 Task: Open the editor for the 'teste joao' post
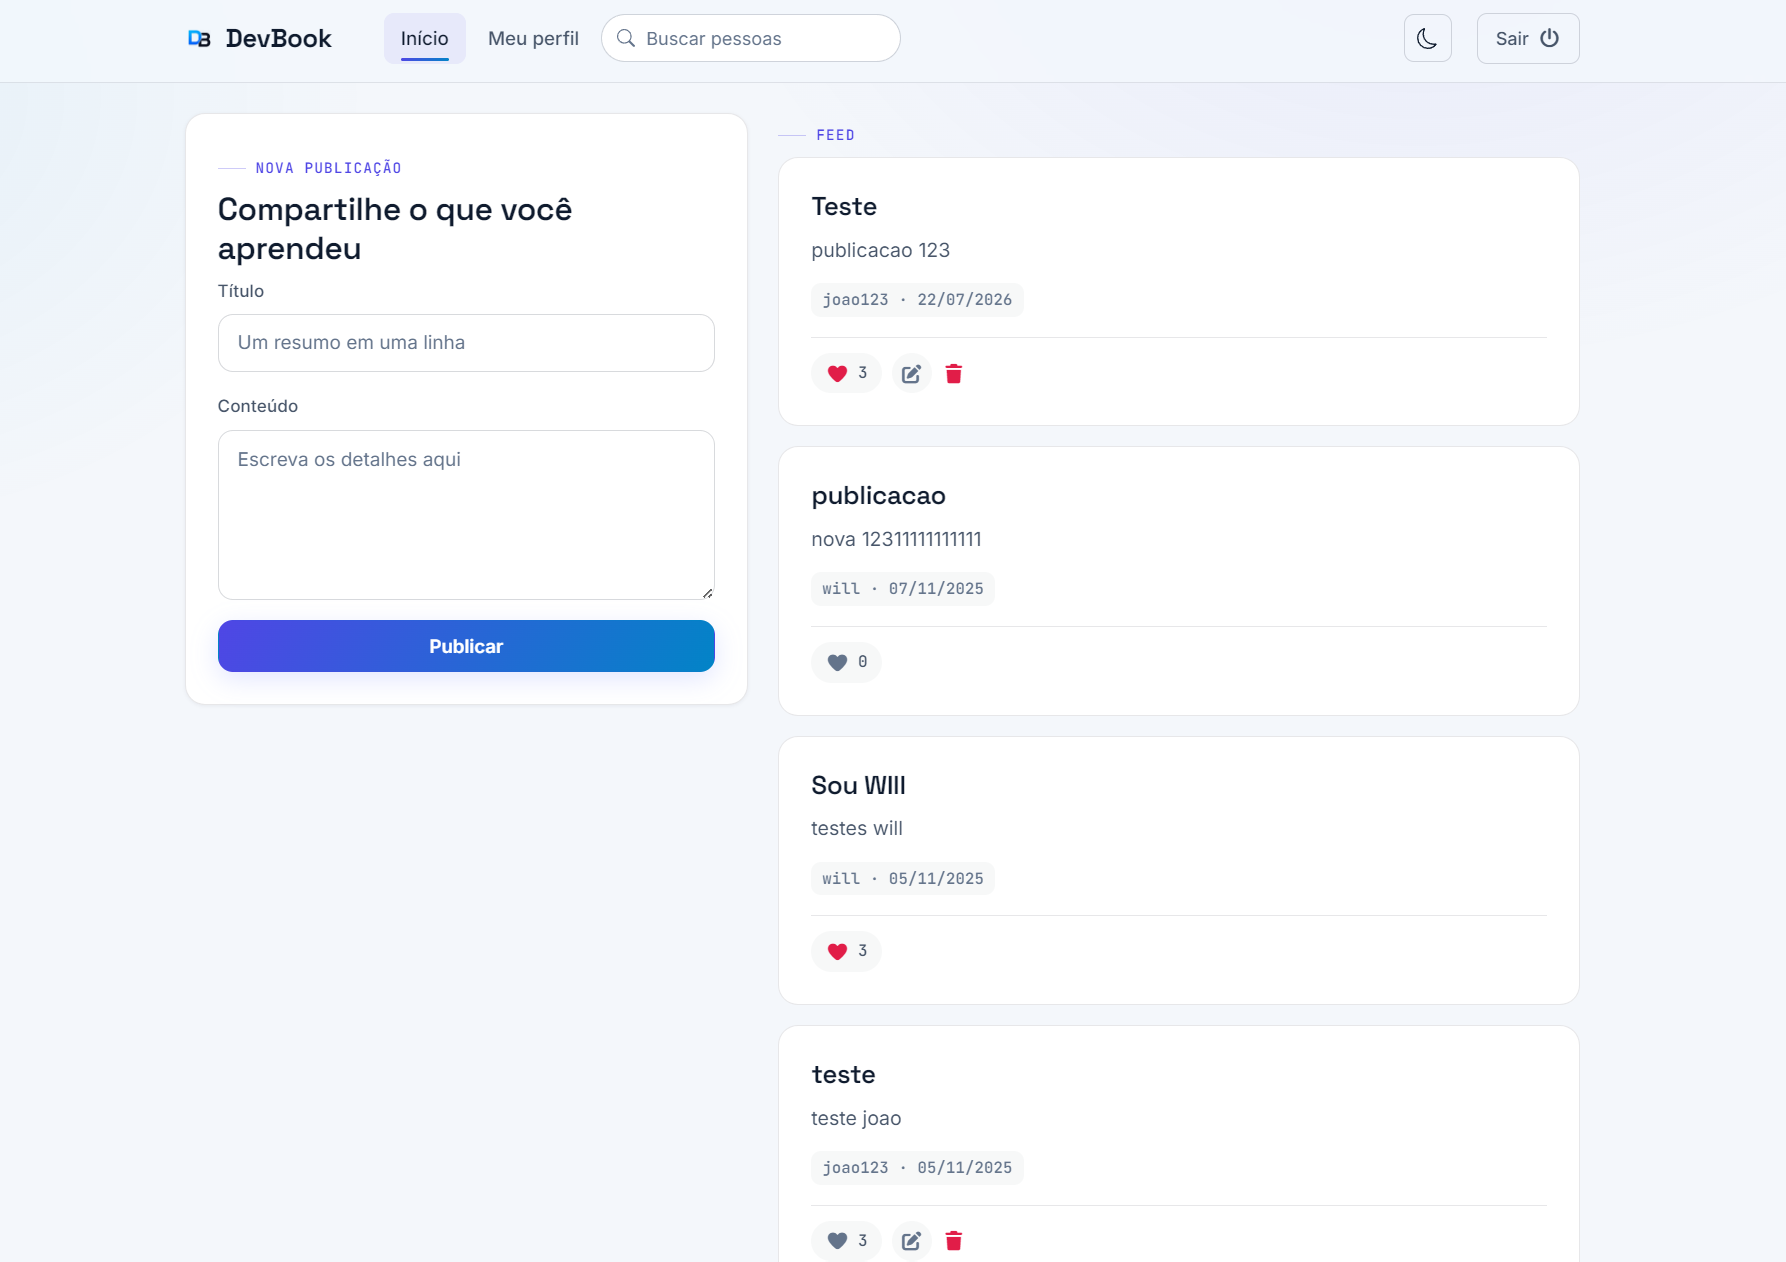click(911, 1240)
